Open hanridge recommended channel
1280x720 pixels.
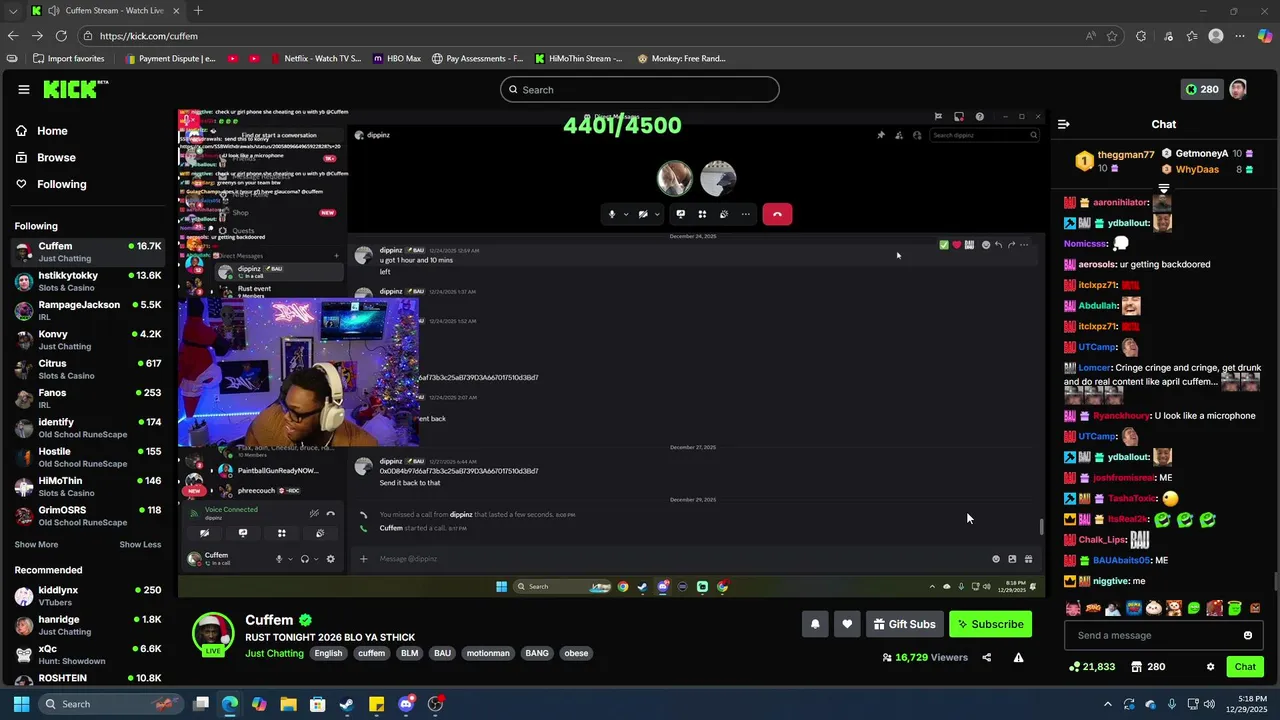pos(88,625)
